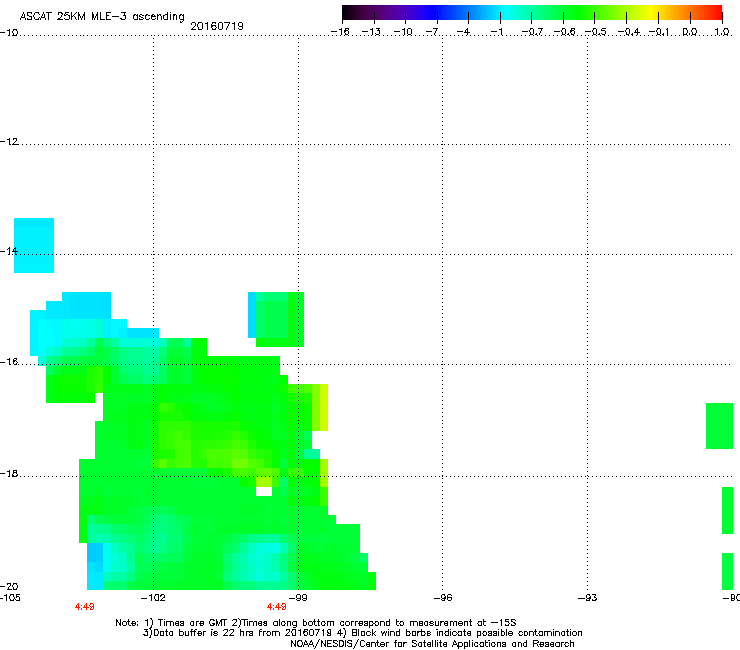Click the color bar label 1.0
Viewport: 740px width, 650px height.
722,32
